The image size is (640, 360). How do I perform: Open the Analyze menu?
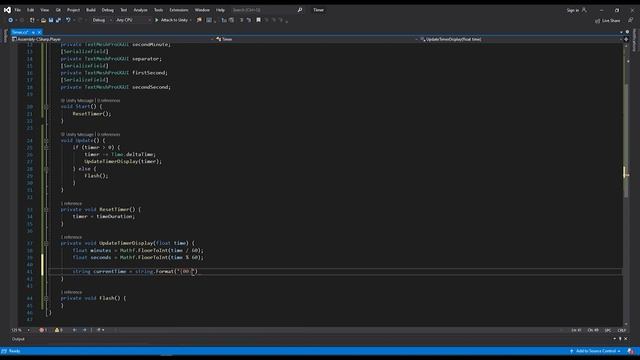pyautogui.click(x=140, y=10)
